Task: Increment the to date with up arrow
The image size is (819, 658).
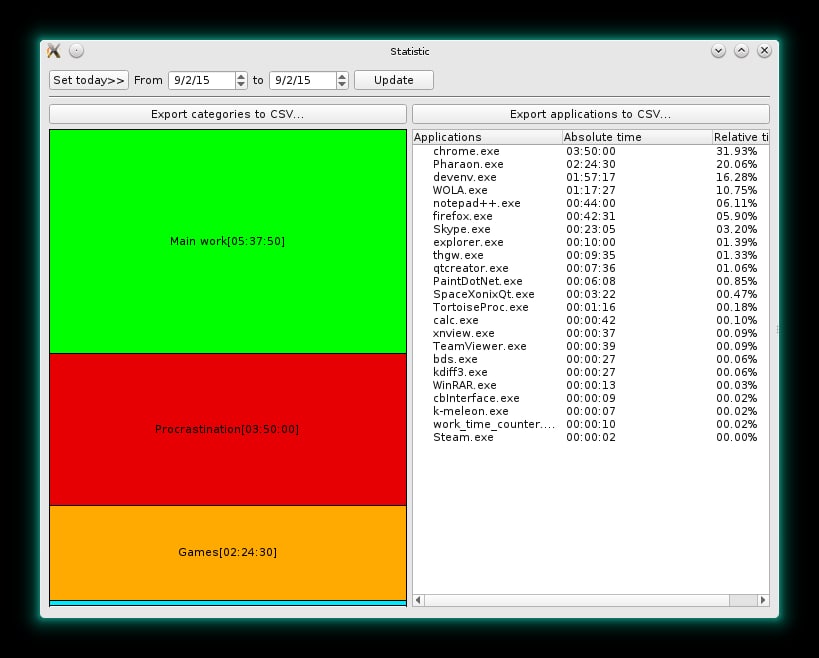Action: tap(342, 76)
